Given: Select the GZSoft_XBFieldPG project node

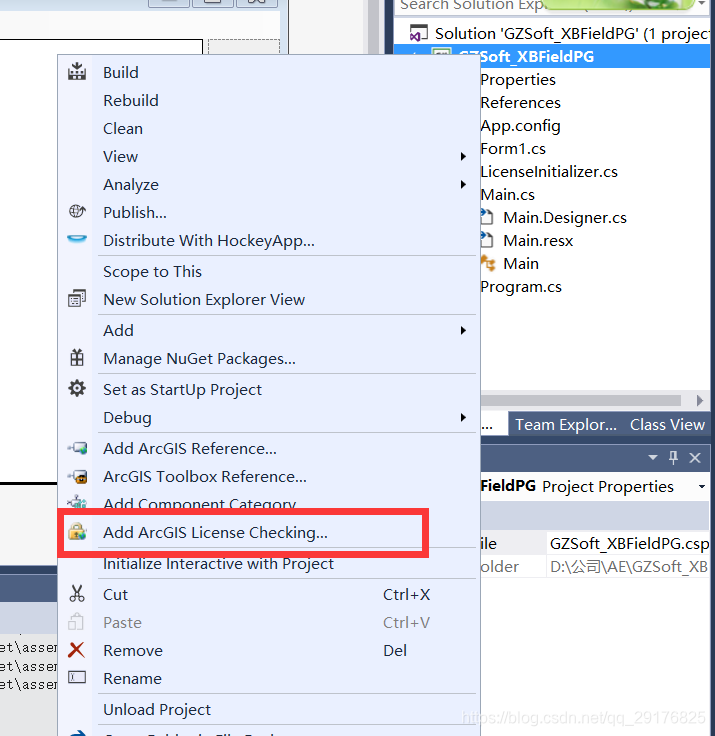Looking at the screenshot, I should (537, 57).
